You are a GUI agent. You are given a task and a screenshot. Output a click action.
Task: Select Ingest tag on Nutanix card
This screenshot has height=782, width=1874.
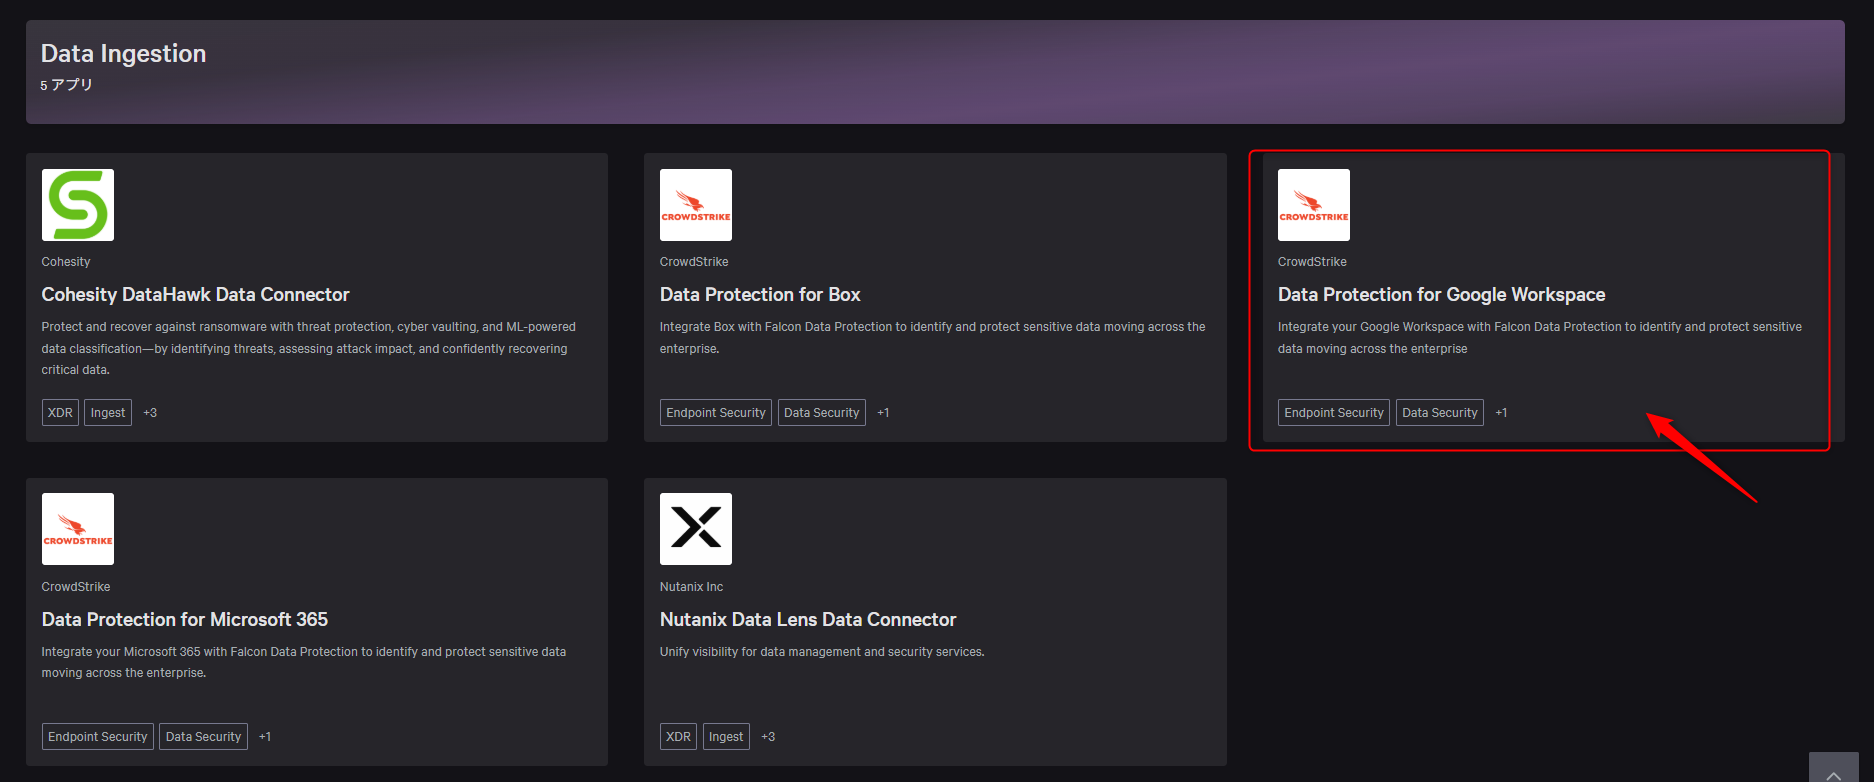(x=726, y=736)
